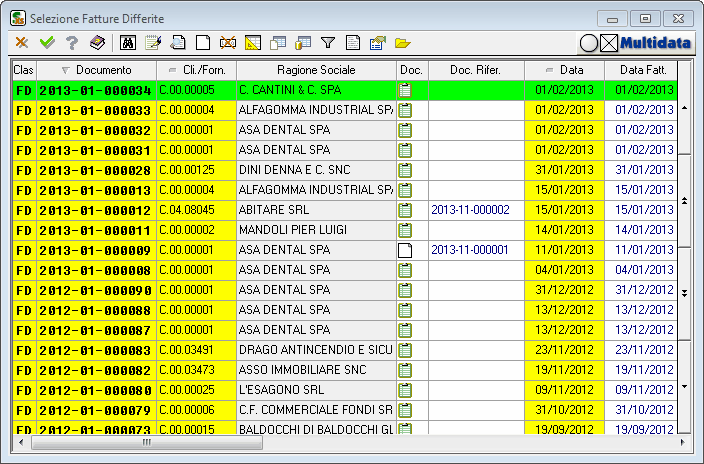The image size is (704, 464).
Task: Sort by Data column header
Action: (564, 70)
